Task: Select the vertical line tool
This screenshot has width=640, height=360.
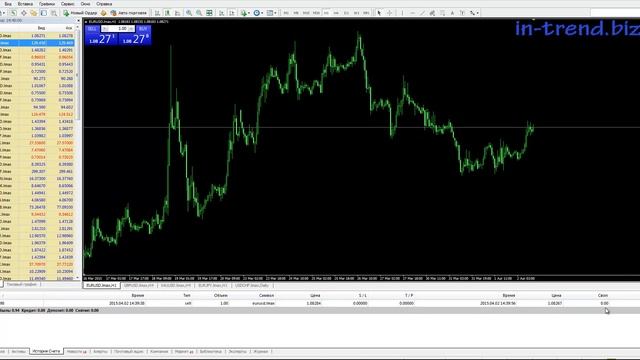Action: [402, 13]
